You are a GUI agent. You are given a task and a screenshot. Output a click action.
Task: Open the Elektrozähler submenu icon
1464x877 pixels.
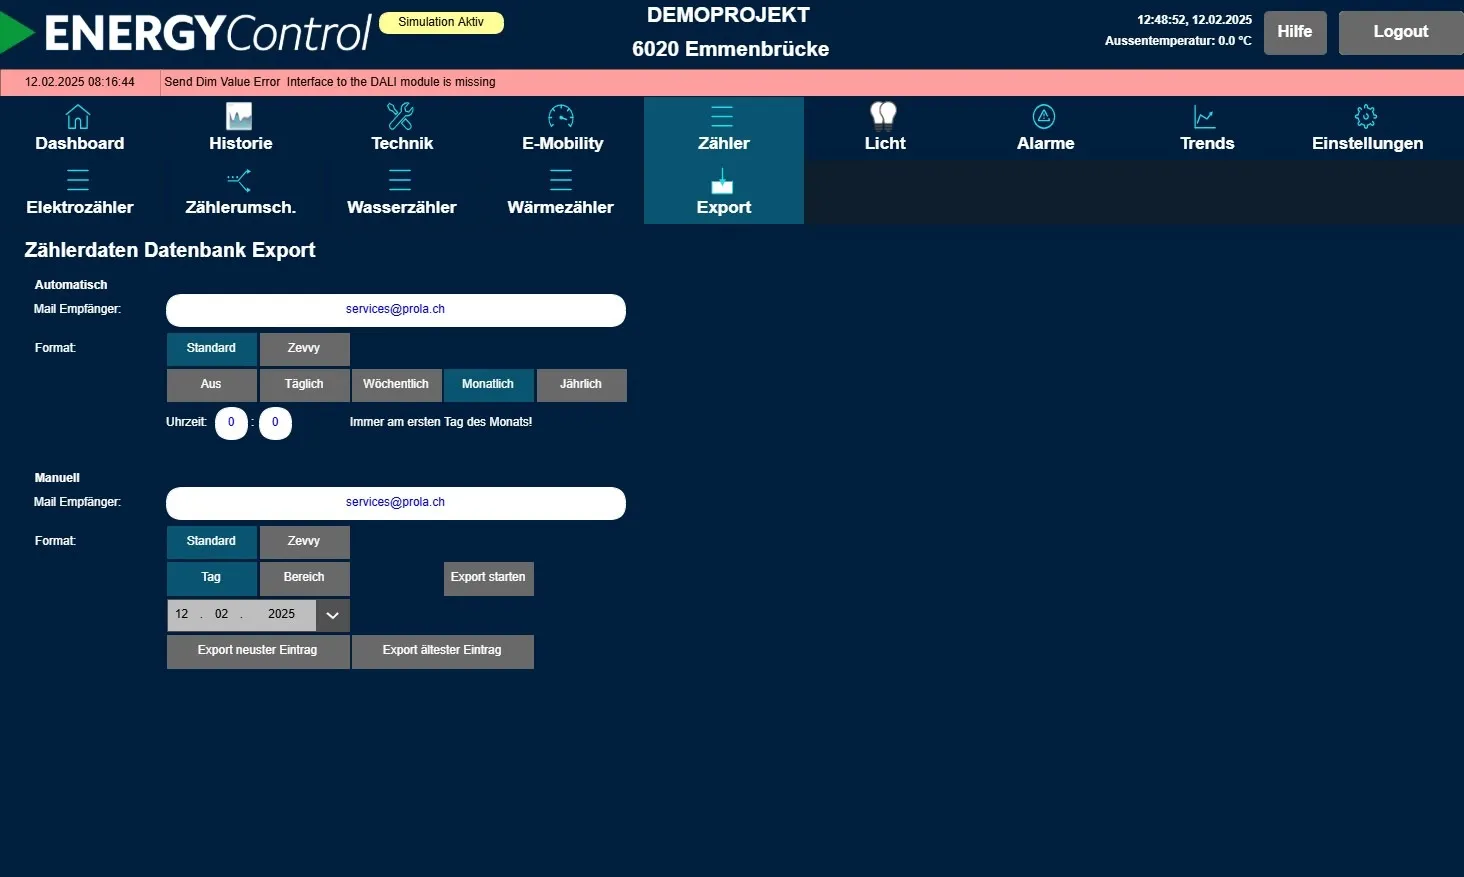click(x=78, y=180)
